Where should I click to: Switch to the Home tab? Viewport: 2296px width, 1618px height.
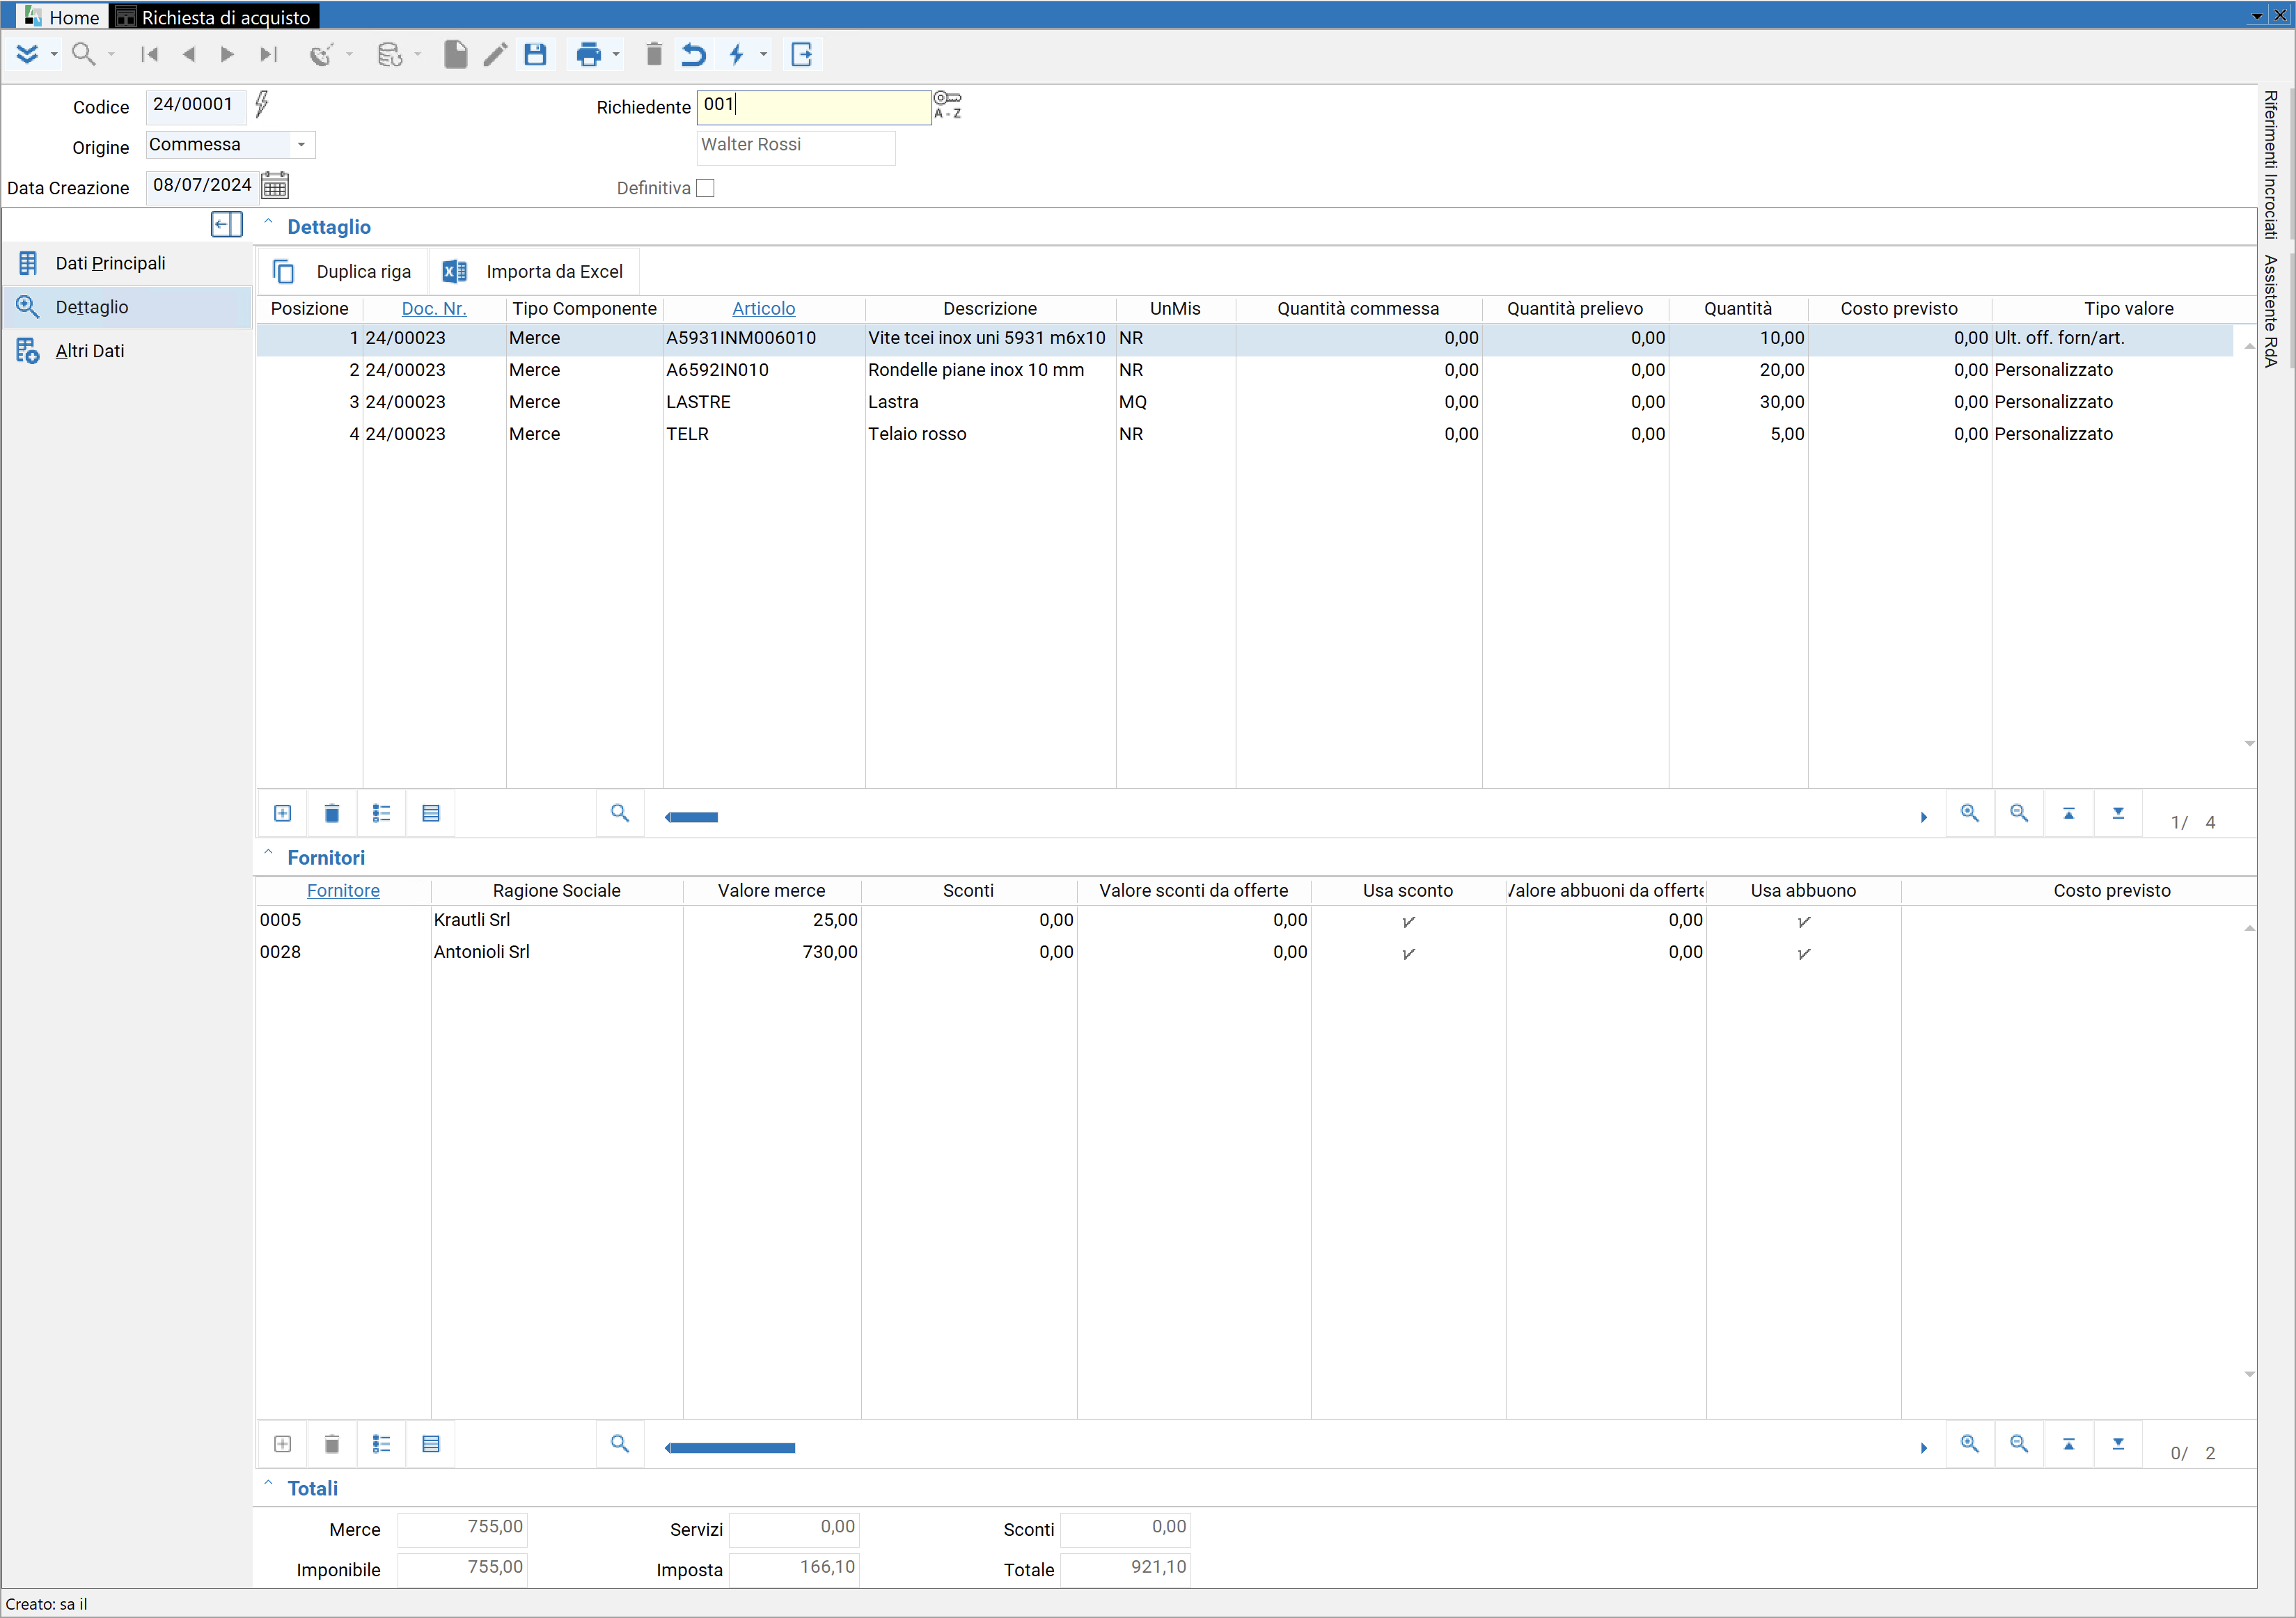point(62,17)
